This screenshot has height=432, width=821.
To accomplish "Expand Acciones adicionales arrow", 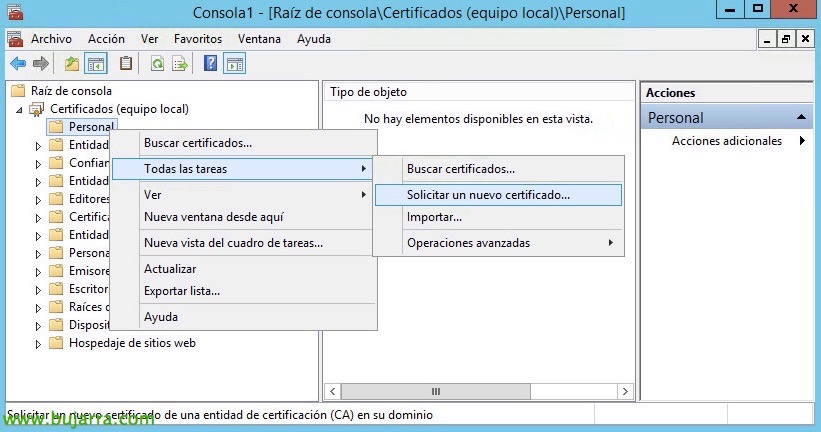I will click(x=802, y=140).
